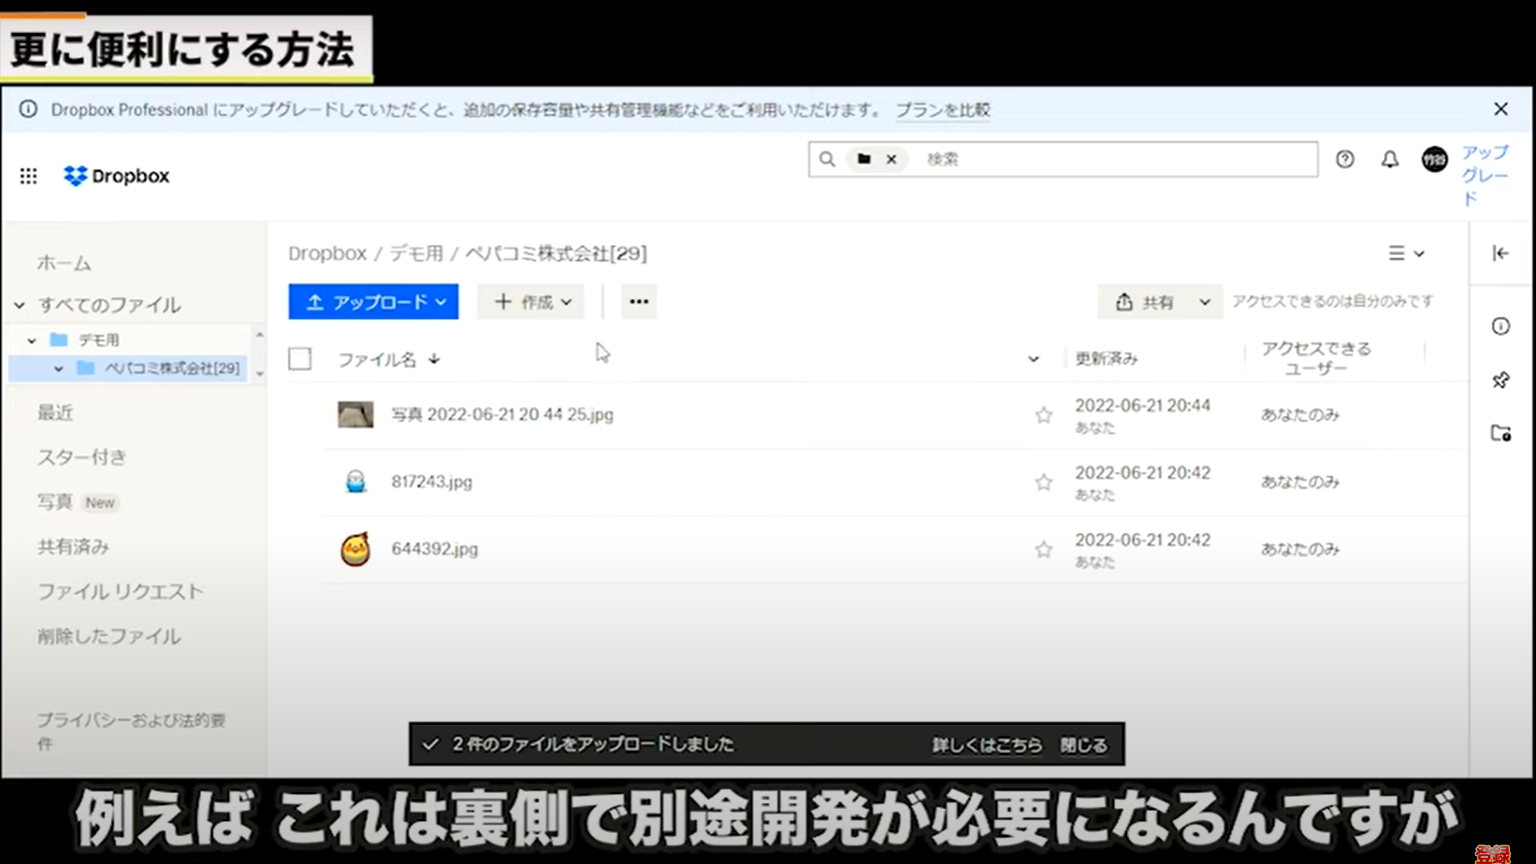Open the 作成 dropdown
This screenshot has width=1536, height=864.
tap(531, 302)
